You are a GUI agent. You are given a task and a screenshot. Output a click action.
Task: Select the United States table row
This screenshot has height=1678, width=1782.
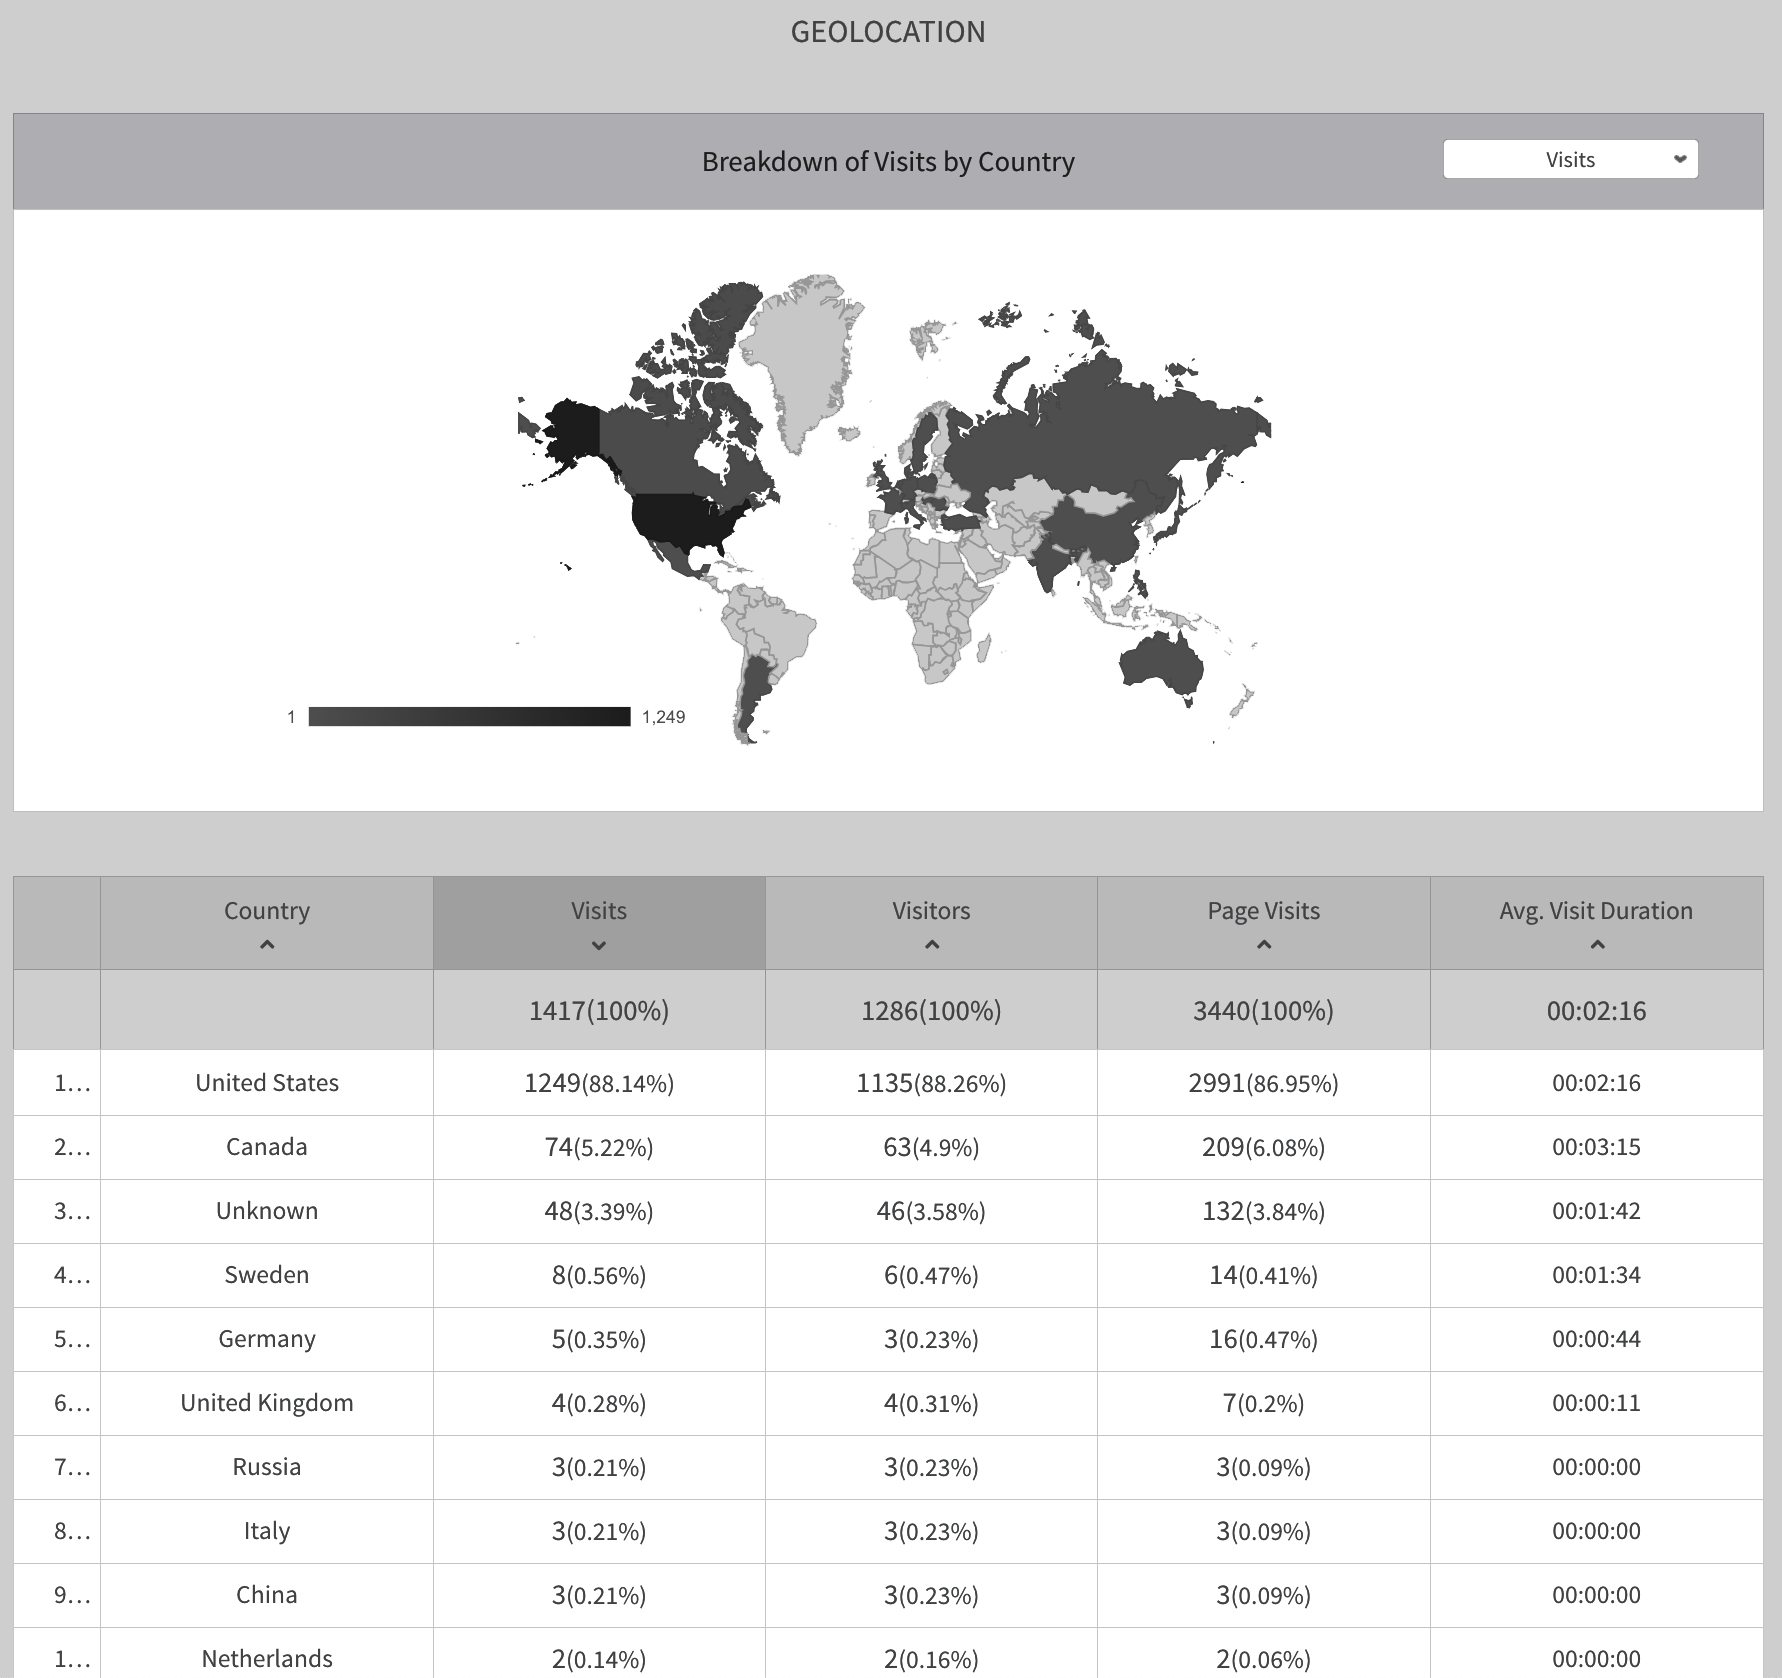[267, 1083]
